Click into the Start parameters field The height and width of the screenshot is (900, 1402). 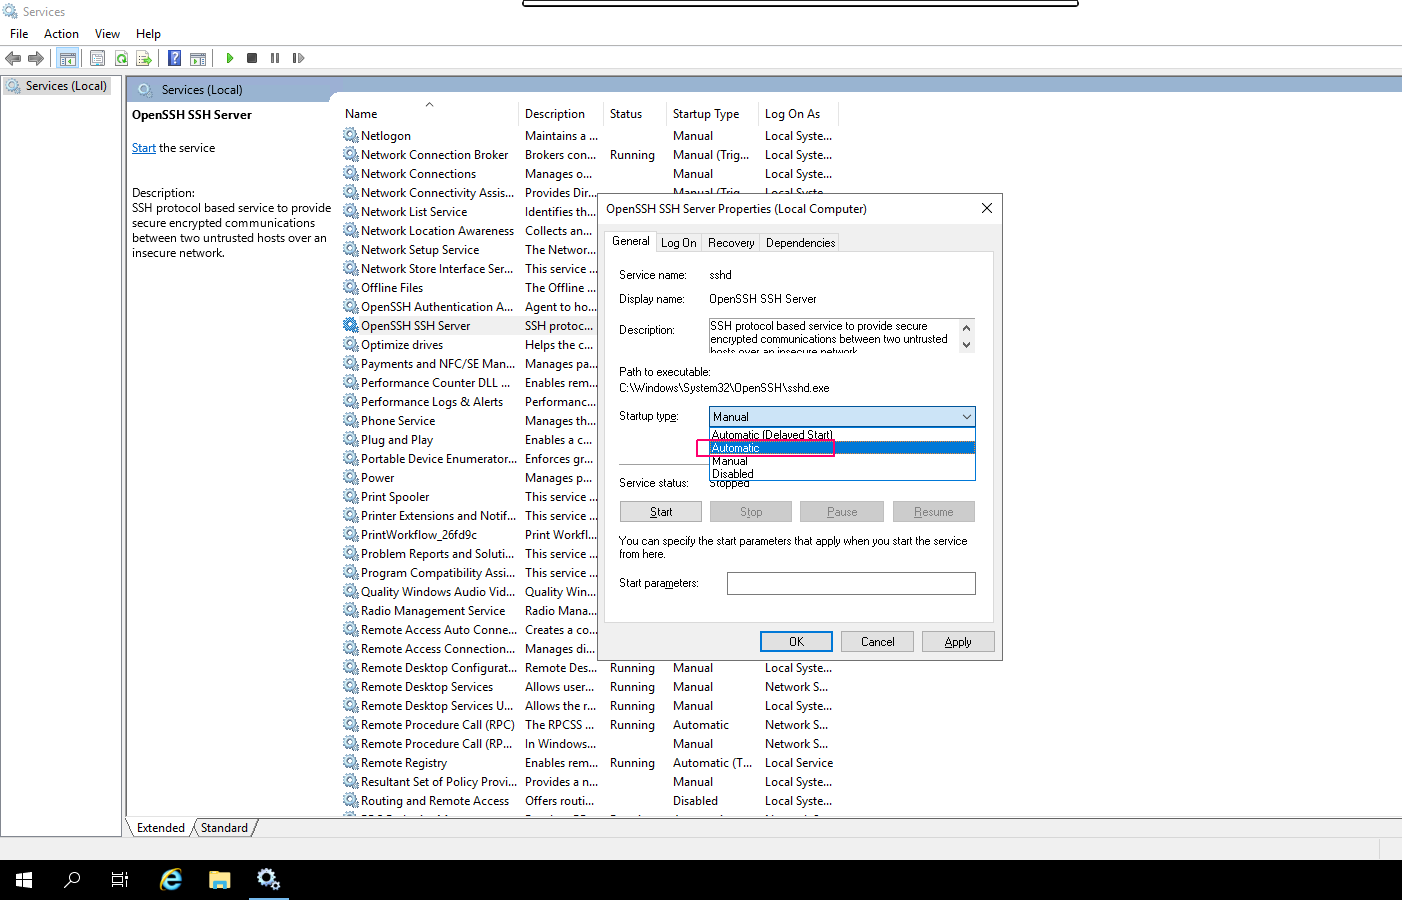(x=851, y=583)
